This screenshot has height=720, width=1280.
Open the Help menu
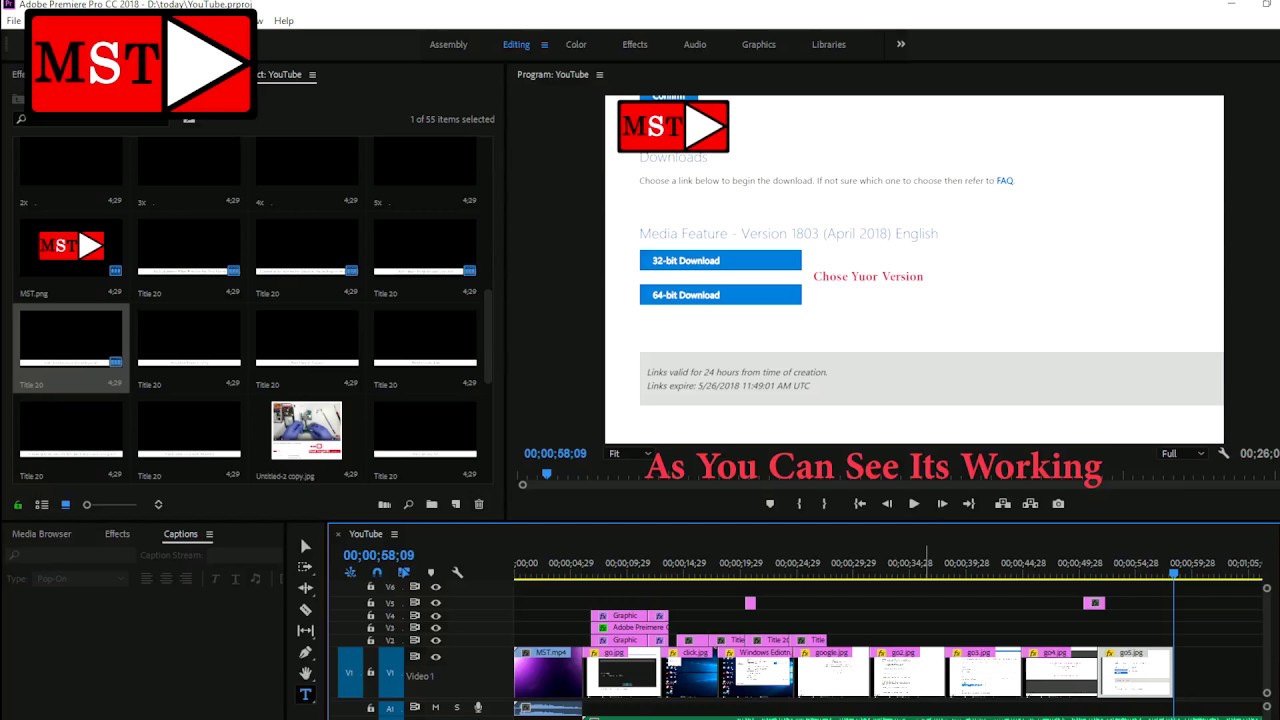click(284, 20)
